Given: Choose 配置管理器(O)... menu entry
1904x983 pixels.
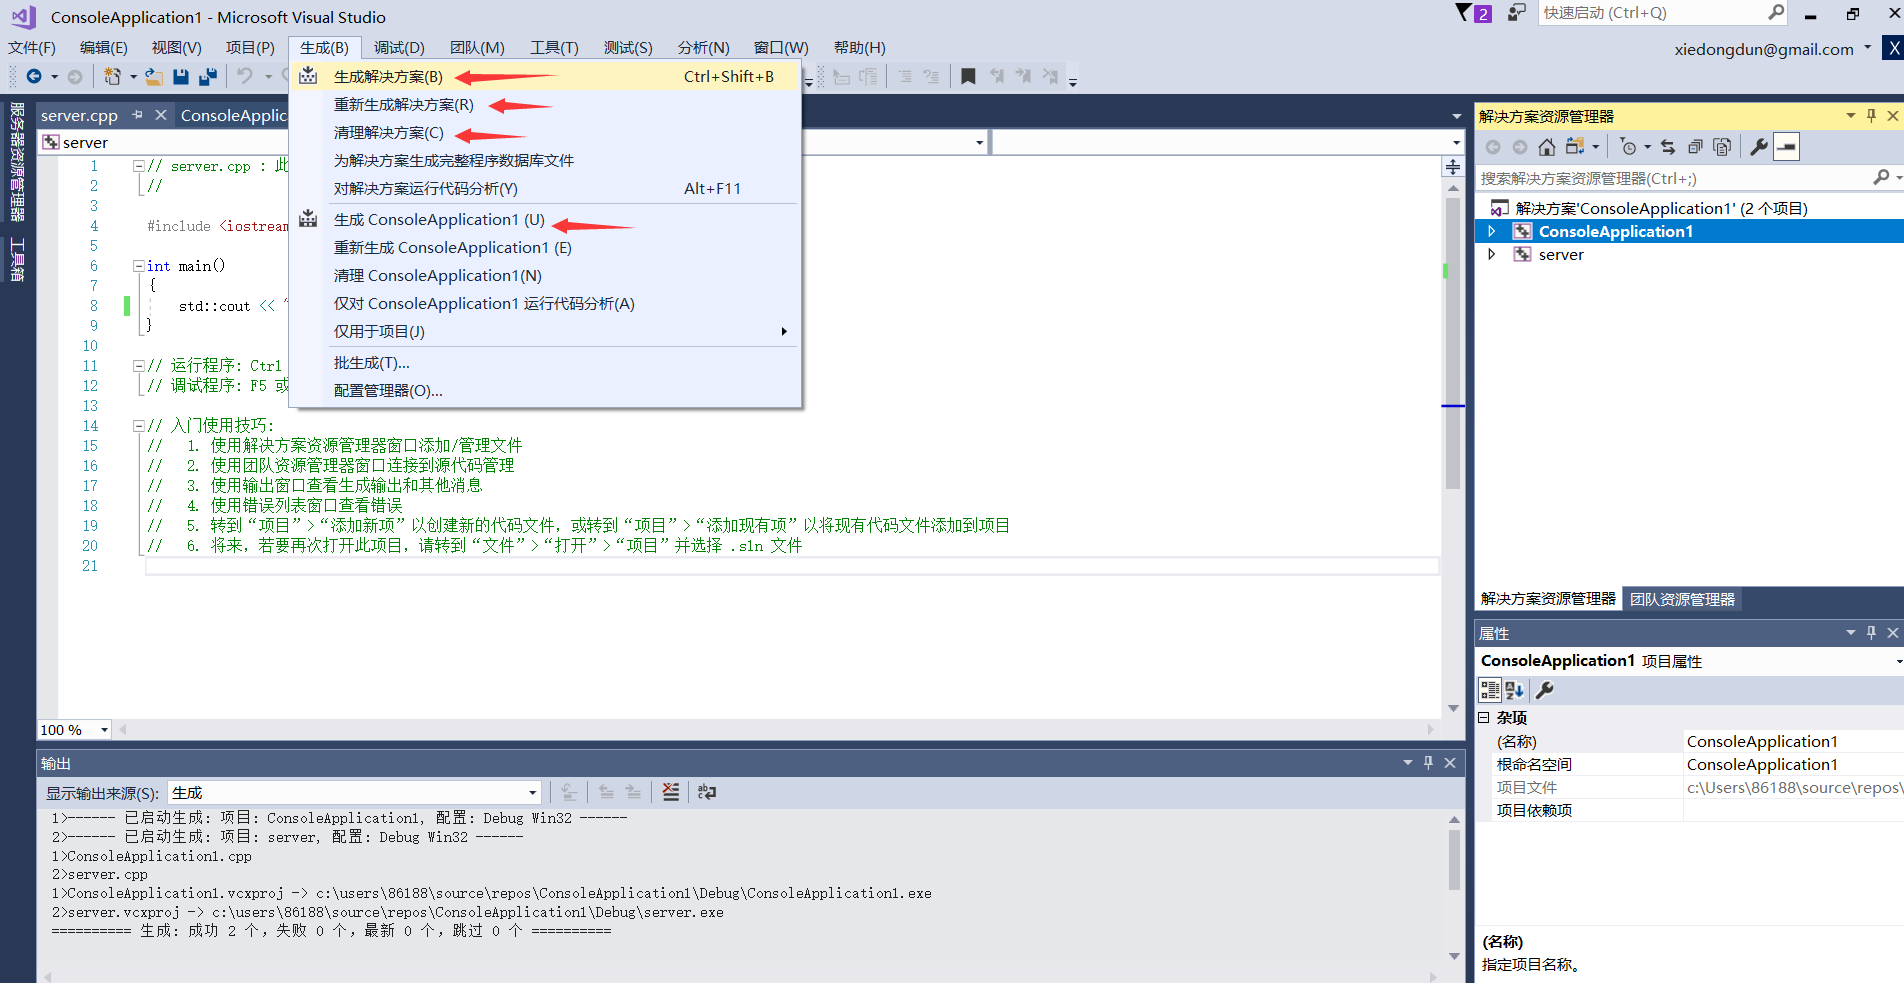Looking at the screenshot, I should 544,390.
